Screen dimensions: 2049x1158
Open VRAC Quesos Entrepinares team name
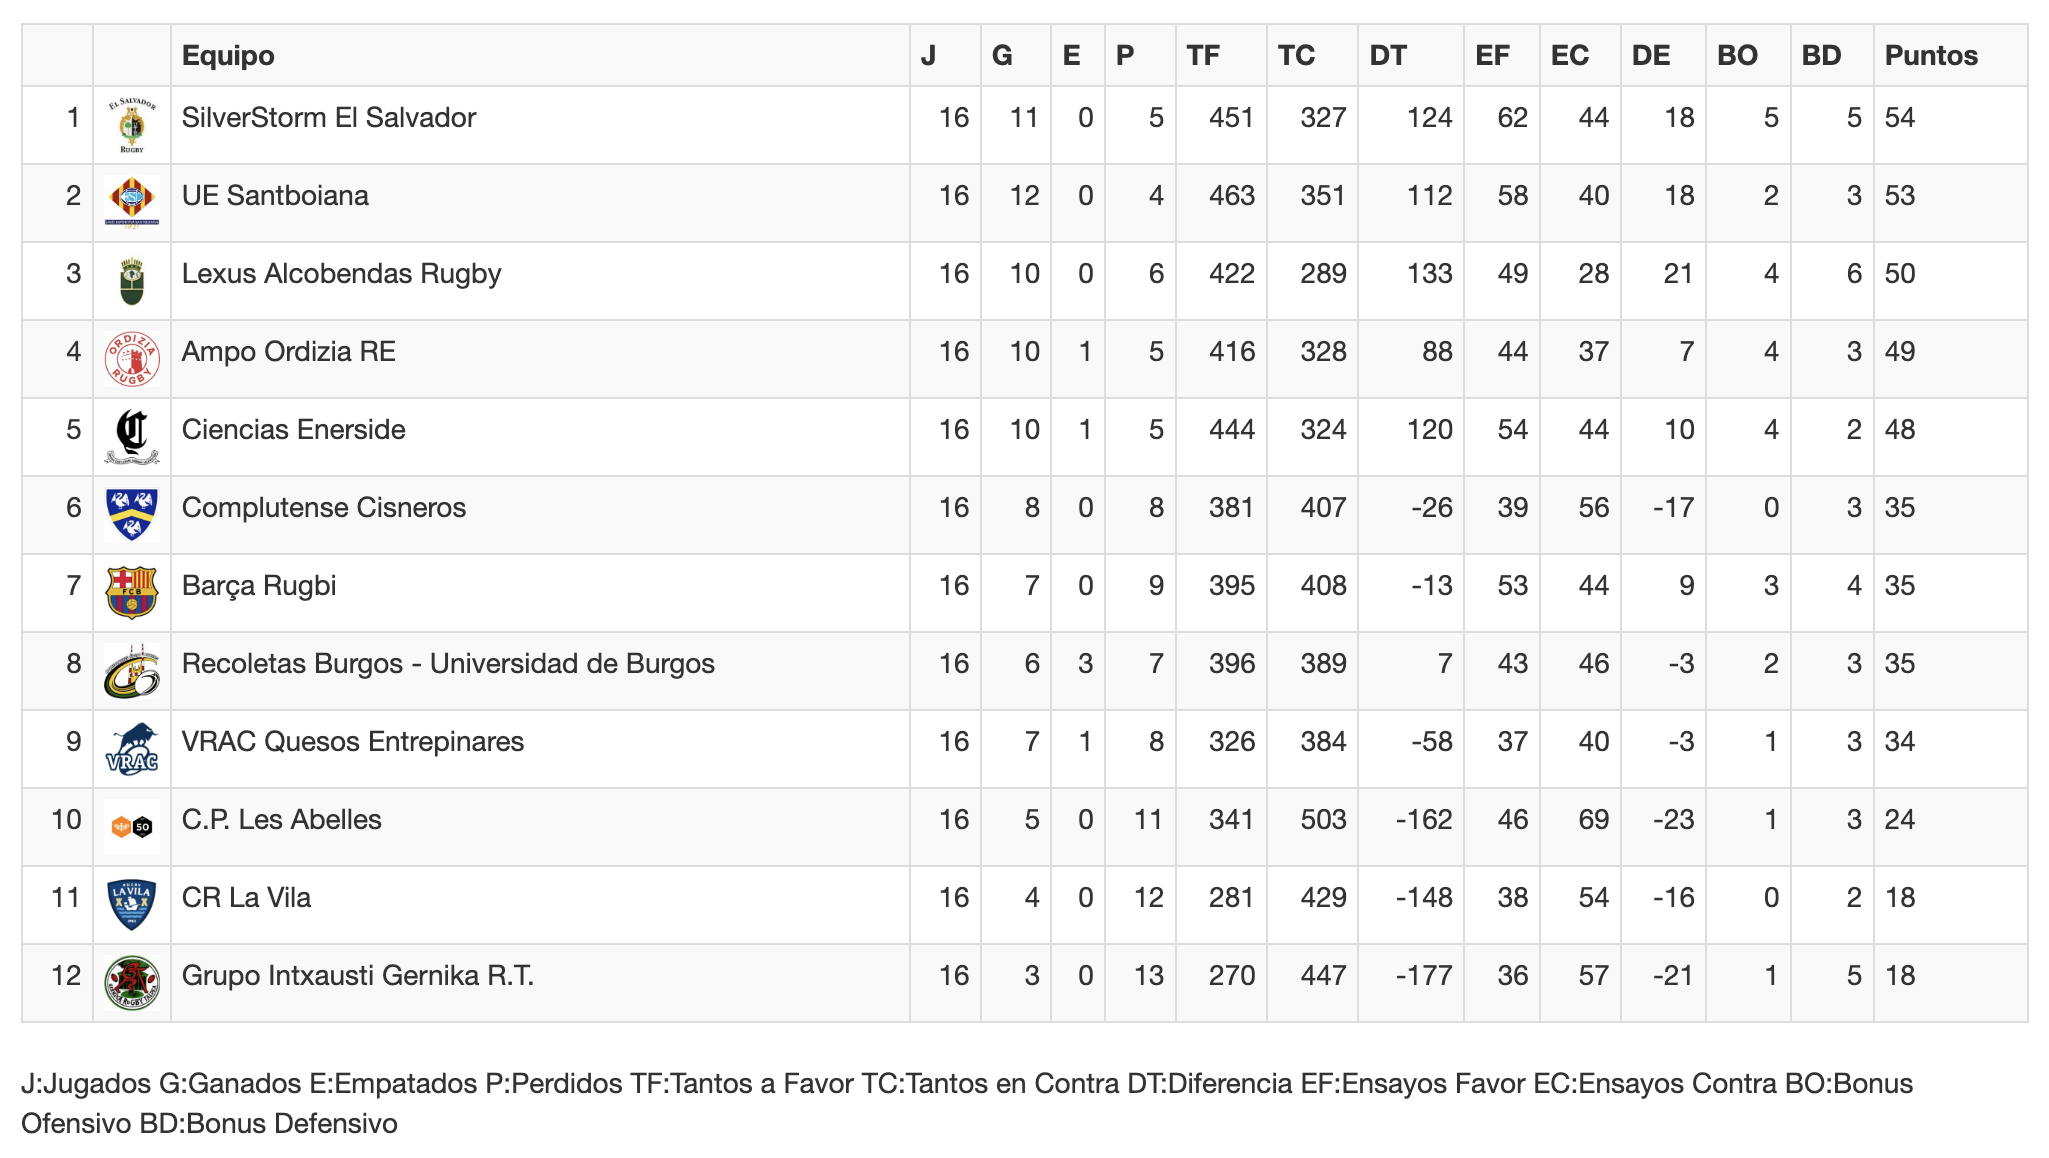[x=353, y=741]
